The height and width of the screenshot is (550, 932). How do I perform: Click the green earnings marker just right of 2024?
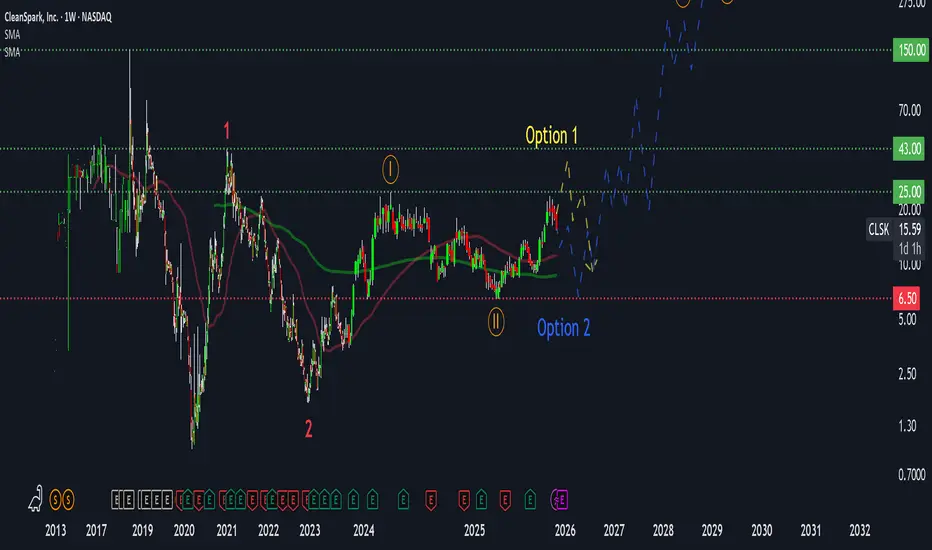click(372, 500)
